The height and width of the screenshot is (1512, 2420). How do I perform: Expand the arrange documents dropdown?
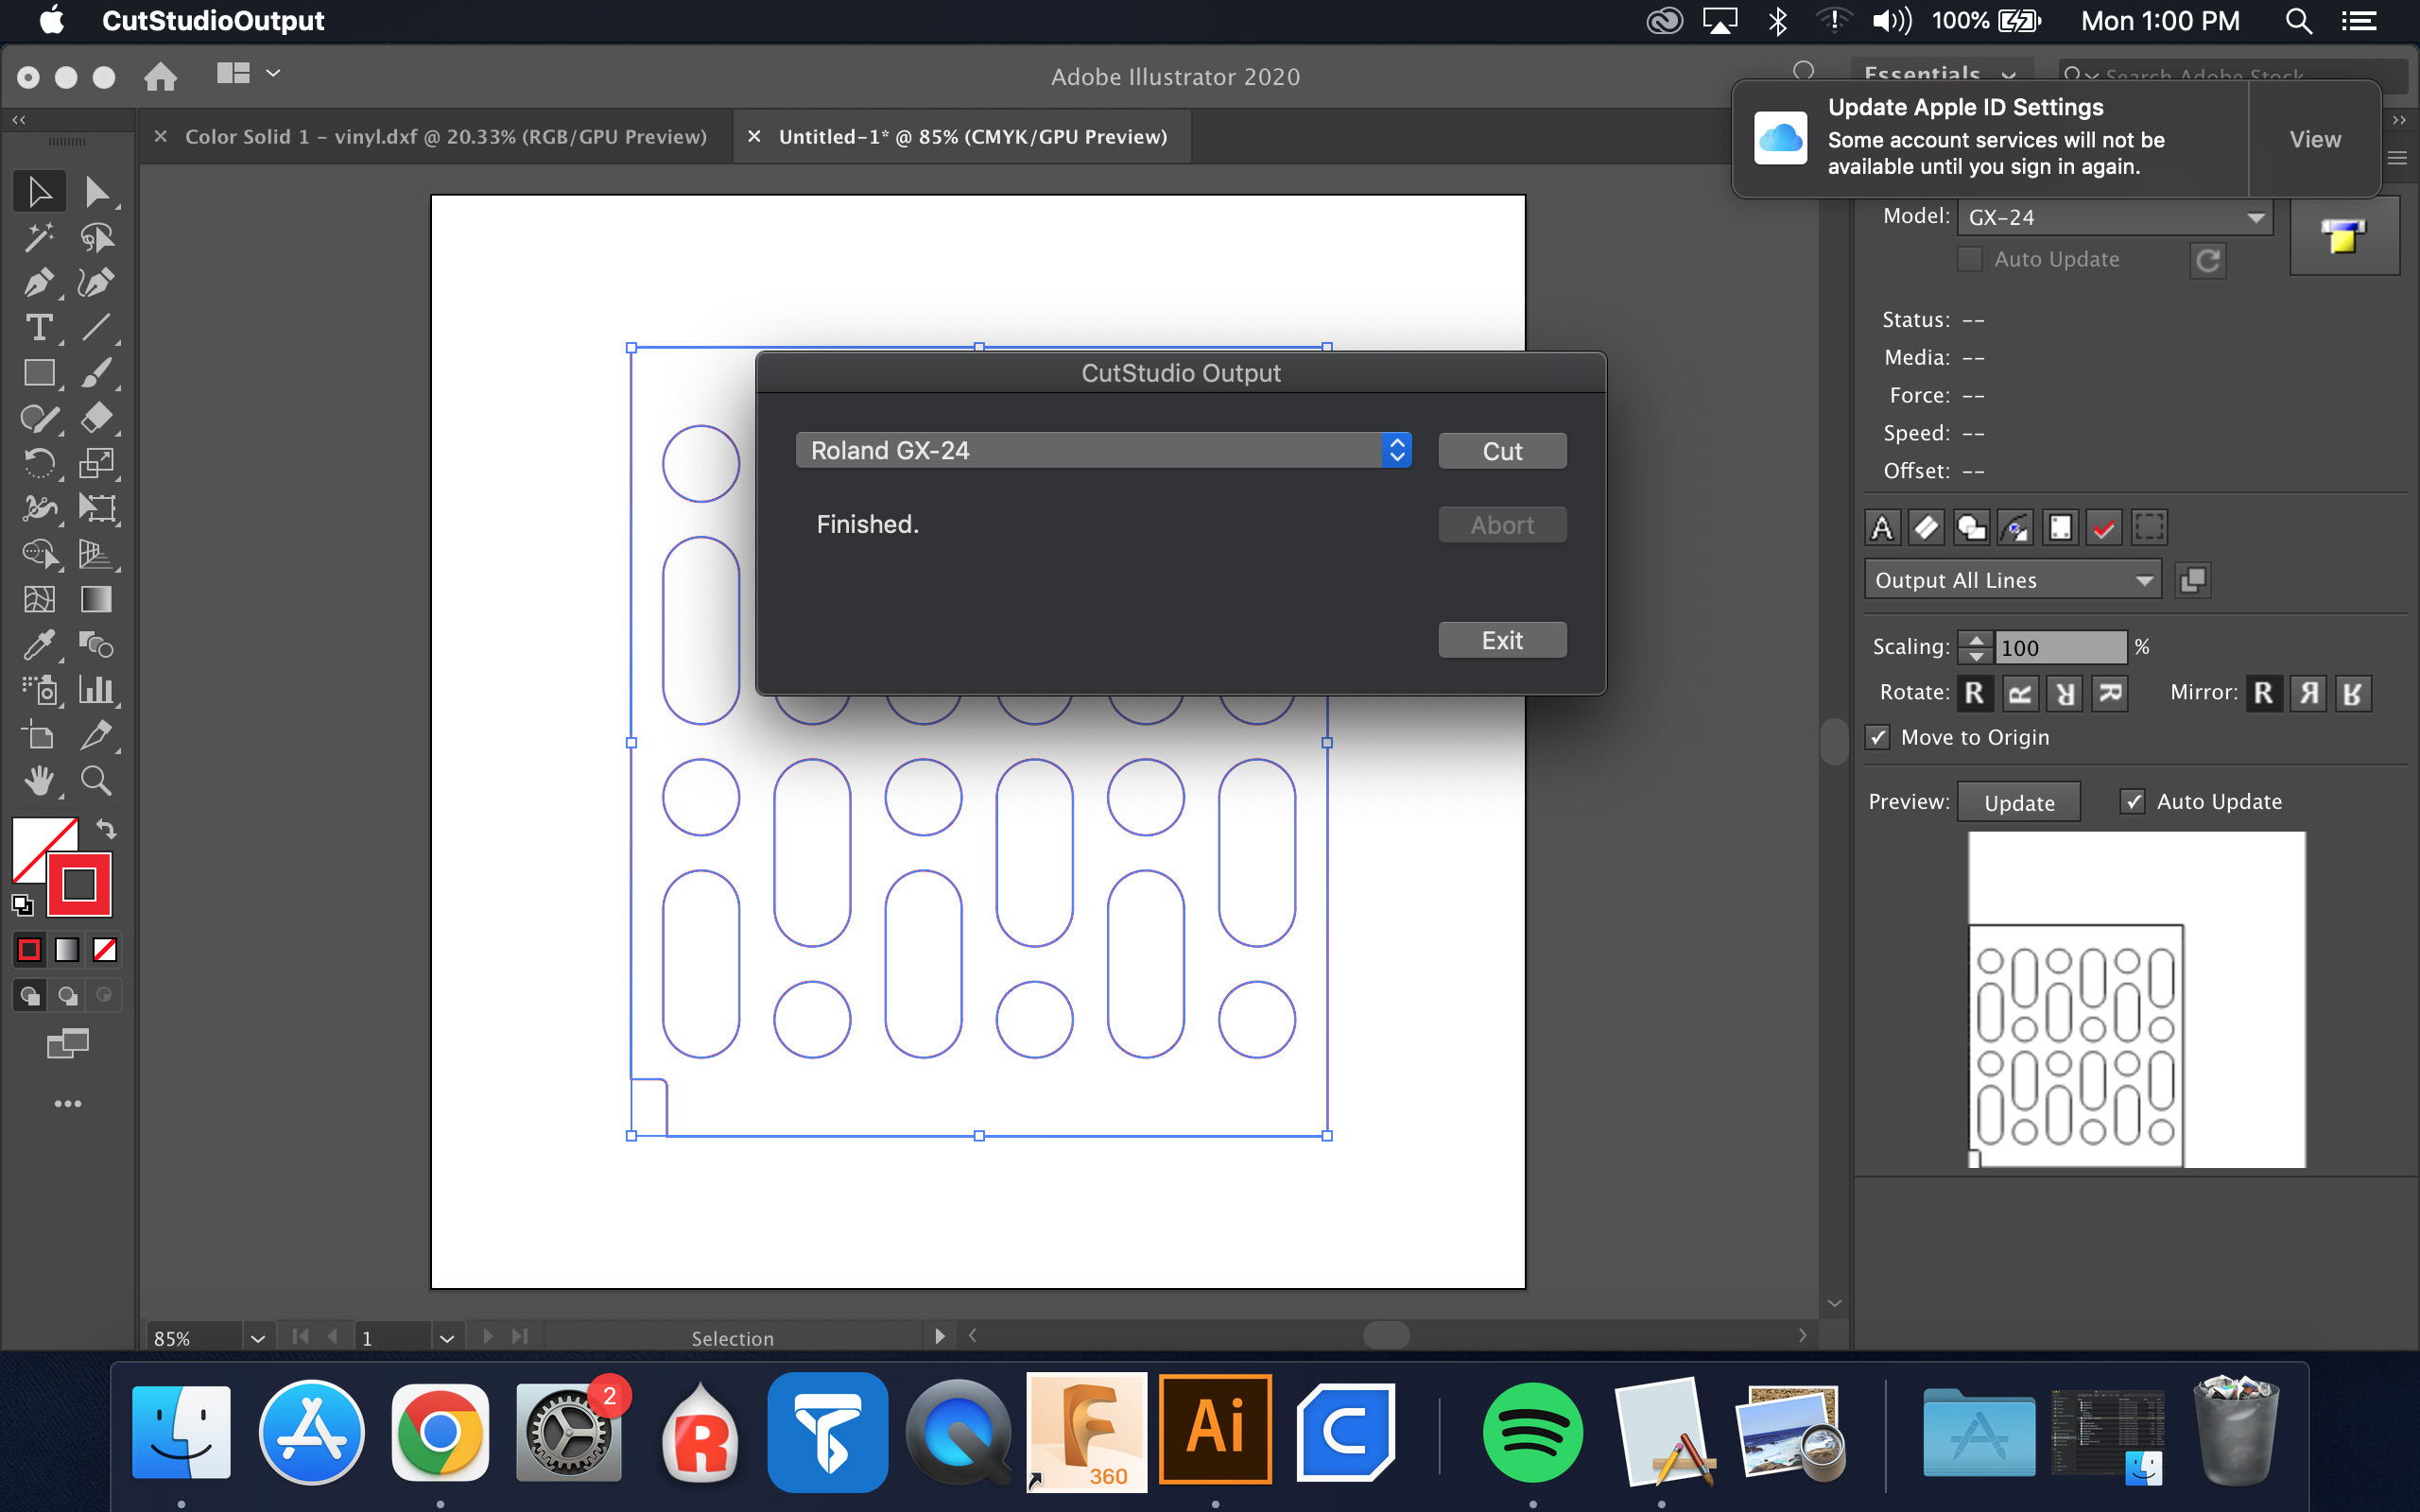click(248, 73)
